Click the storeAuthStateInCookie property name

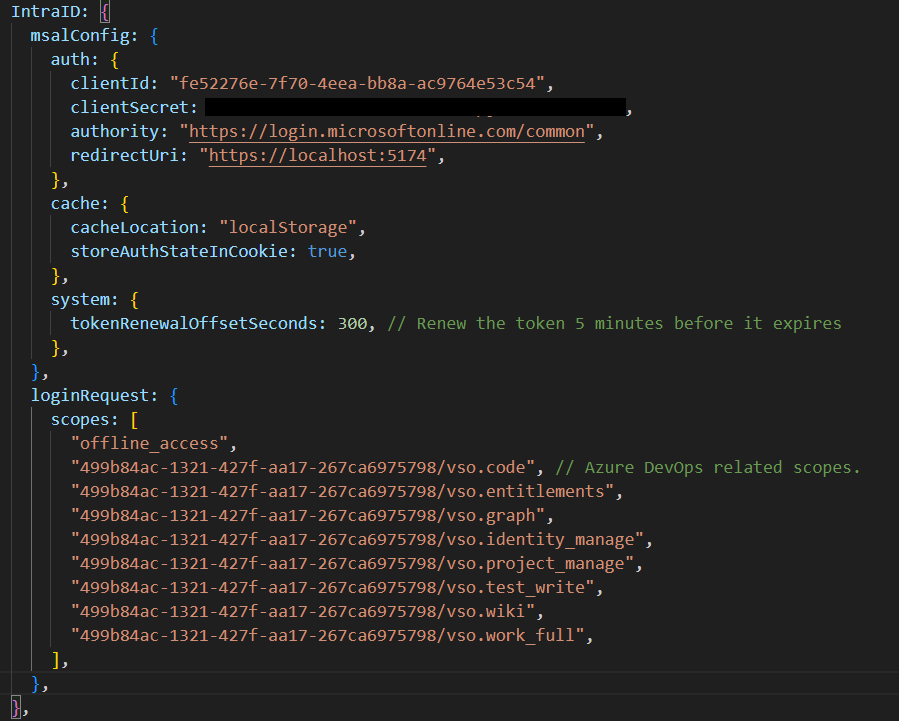pos(179,252)
